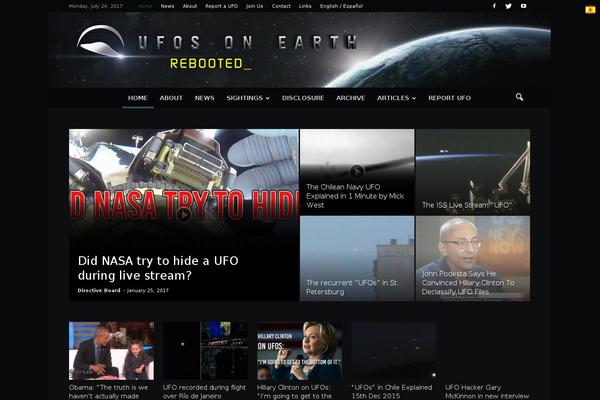
Task: Open 'UFOs in Chile Explained' headline text
Action: (391, 392)
